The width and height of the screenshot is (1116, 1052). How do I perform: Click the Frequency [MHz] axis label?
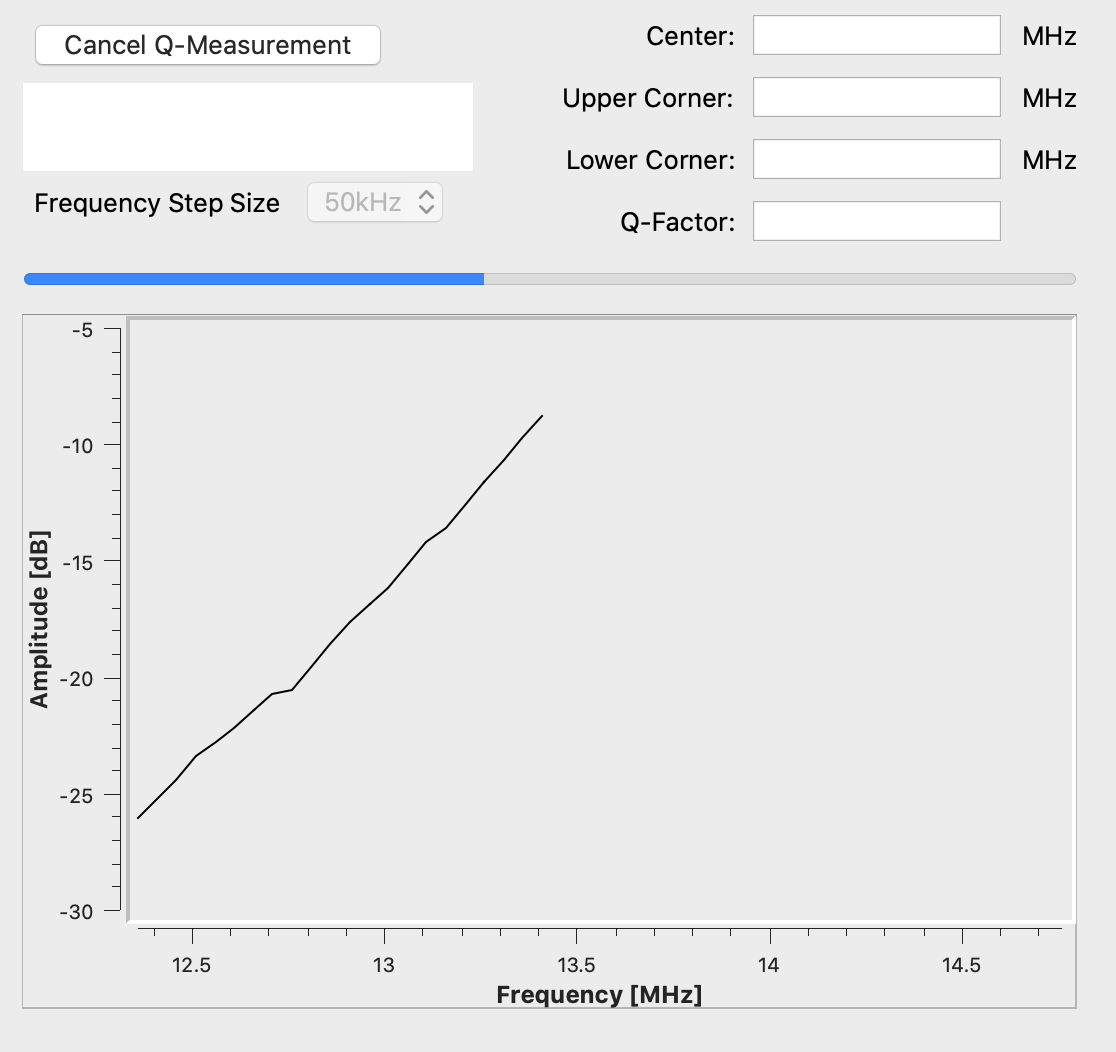pyautogui.click(x=599, y=995)
